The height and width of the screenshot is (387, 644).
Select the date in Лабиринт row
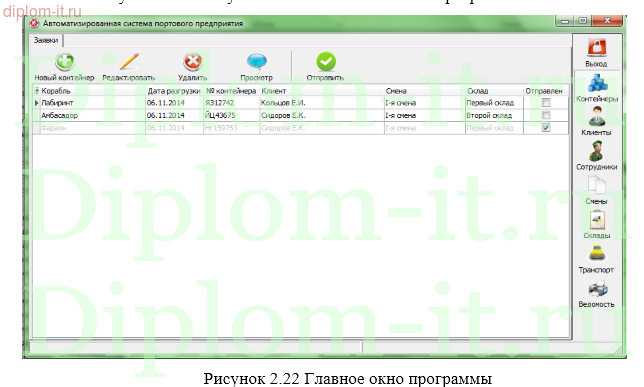point(175,103)
